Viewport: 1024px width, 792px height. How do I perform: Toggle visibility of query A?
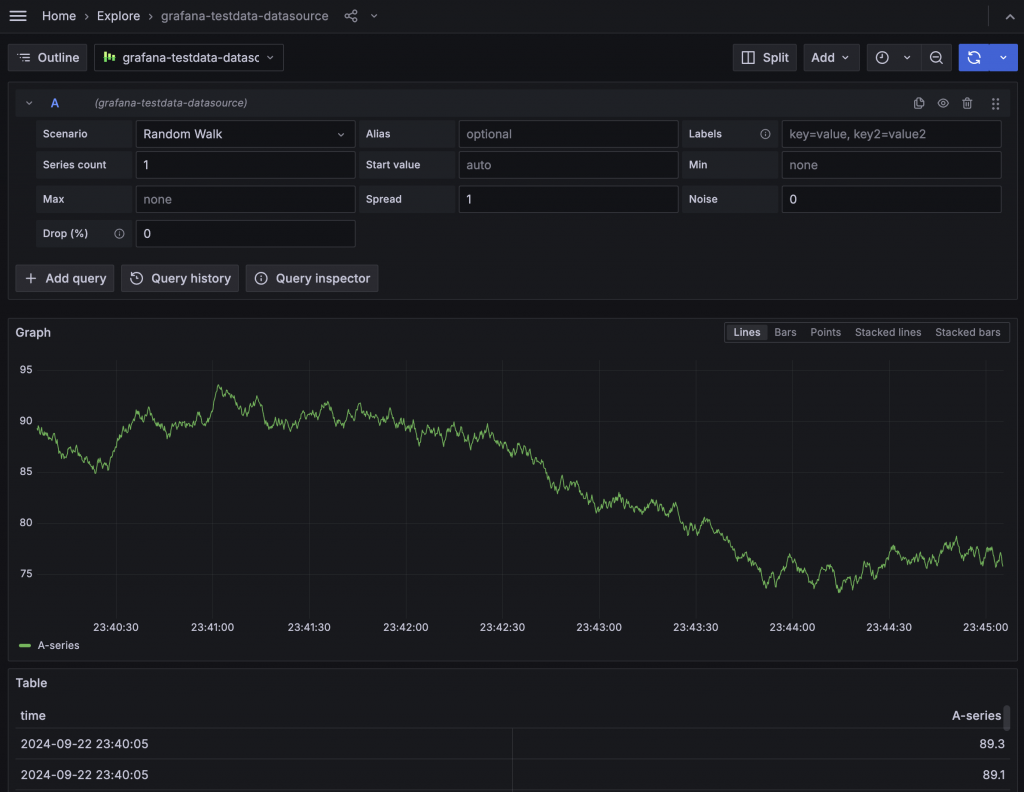tap(943, 103)
